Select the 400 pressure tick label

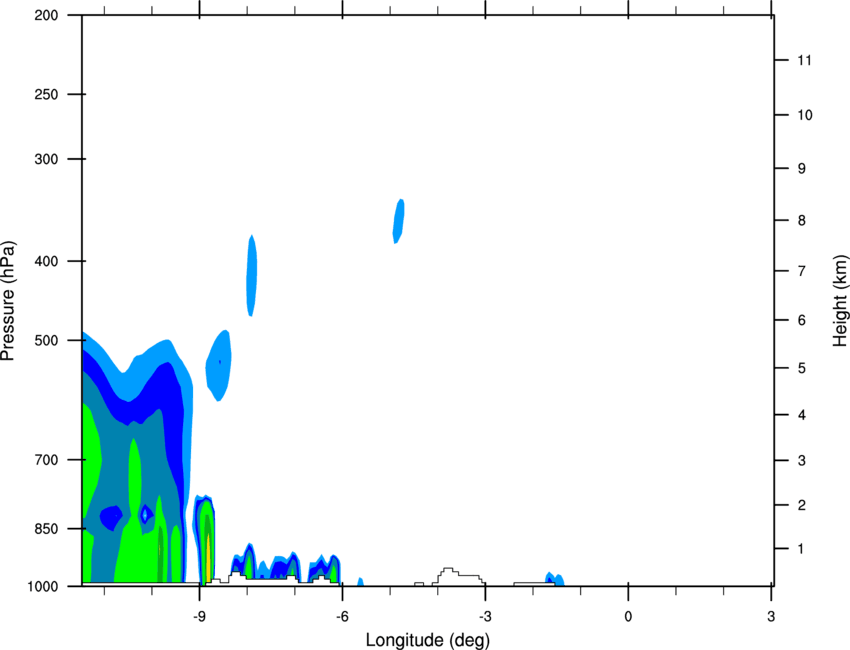(x=46, y=261)
